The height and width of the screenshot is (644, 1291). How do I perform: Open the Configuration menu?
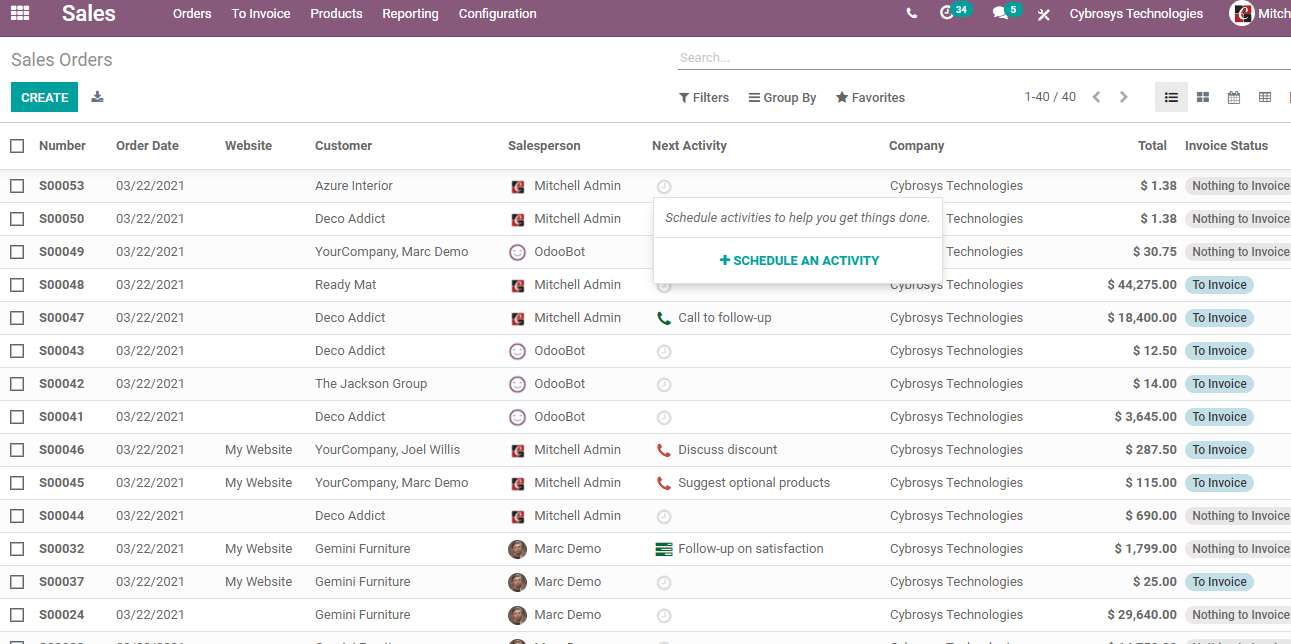(x=497, y=14)
